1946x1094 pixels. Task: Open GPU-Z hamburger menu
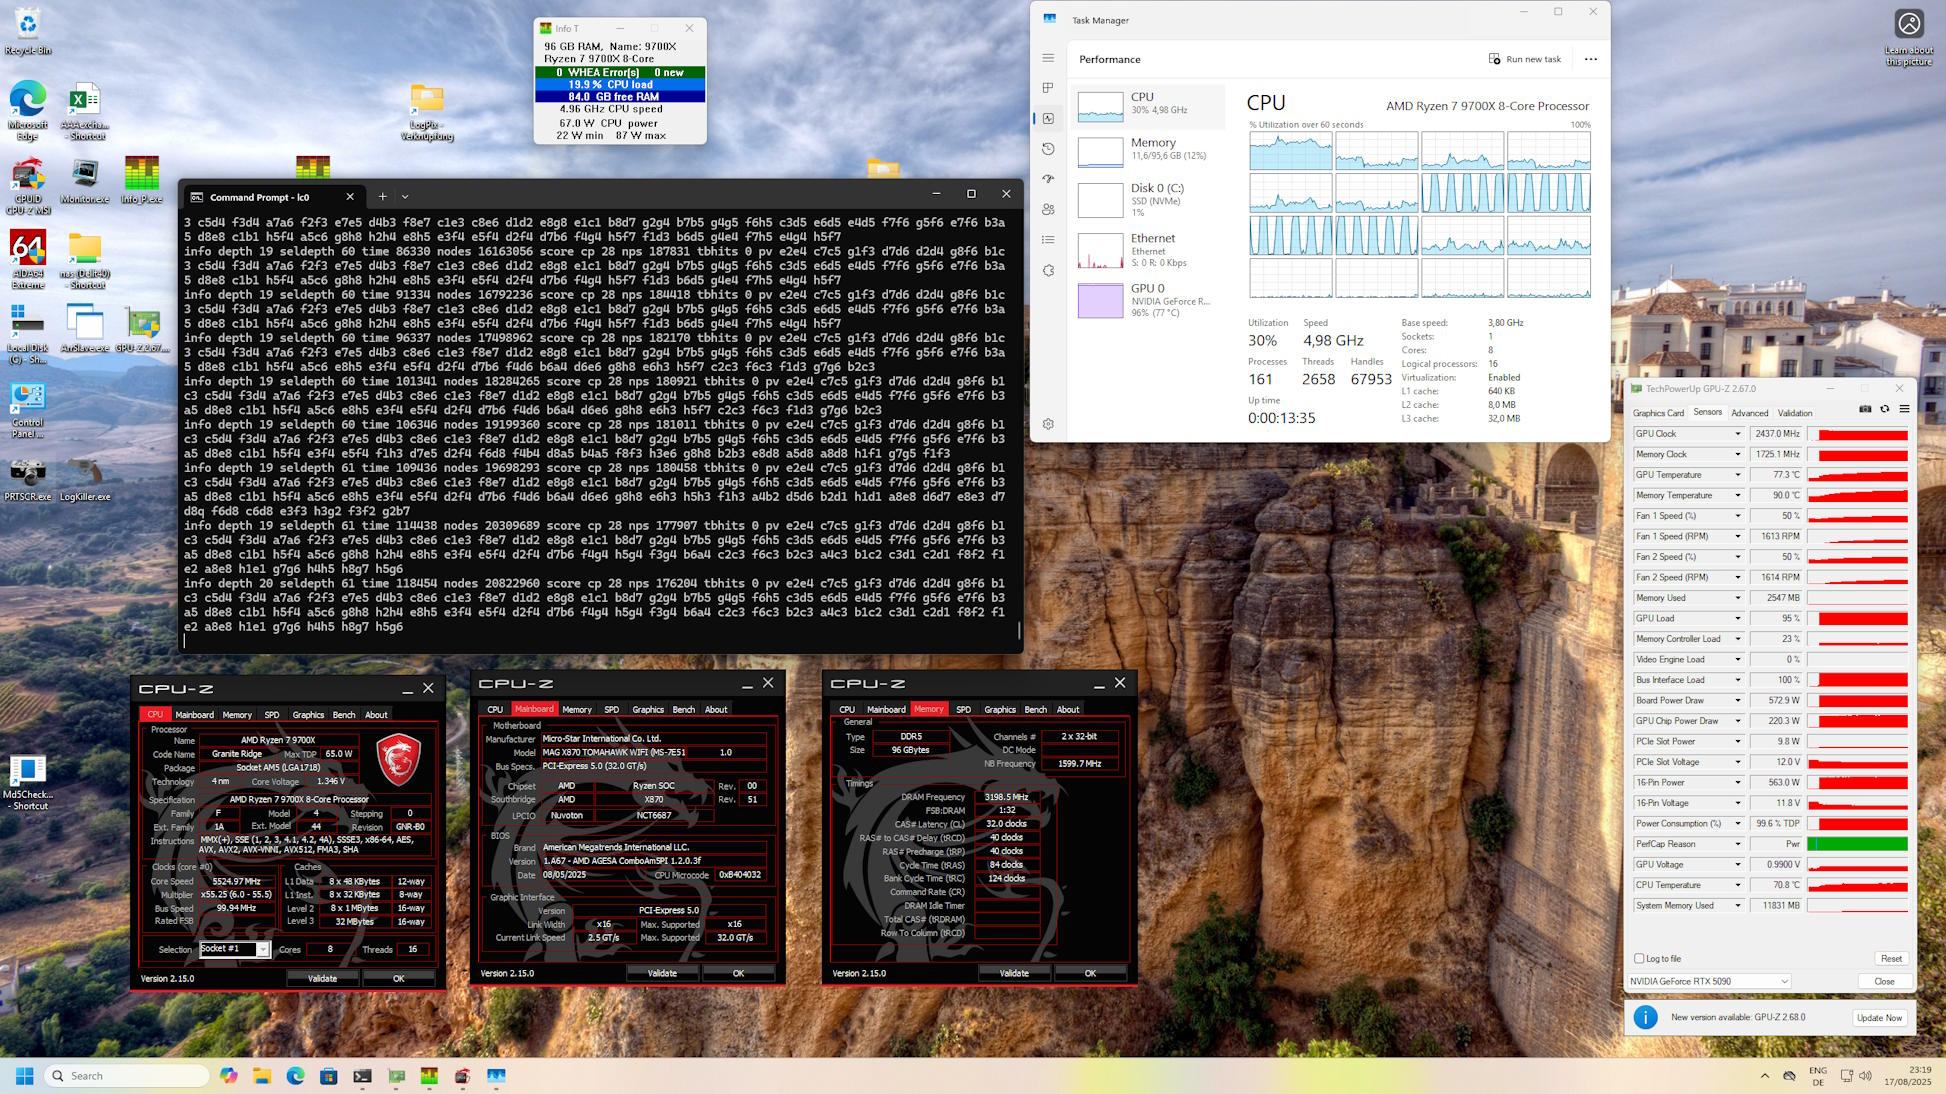(x=1904, y=409)
